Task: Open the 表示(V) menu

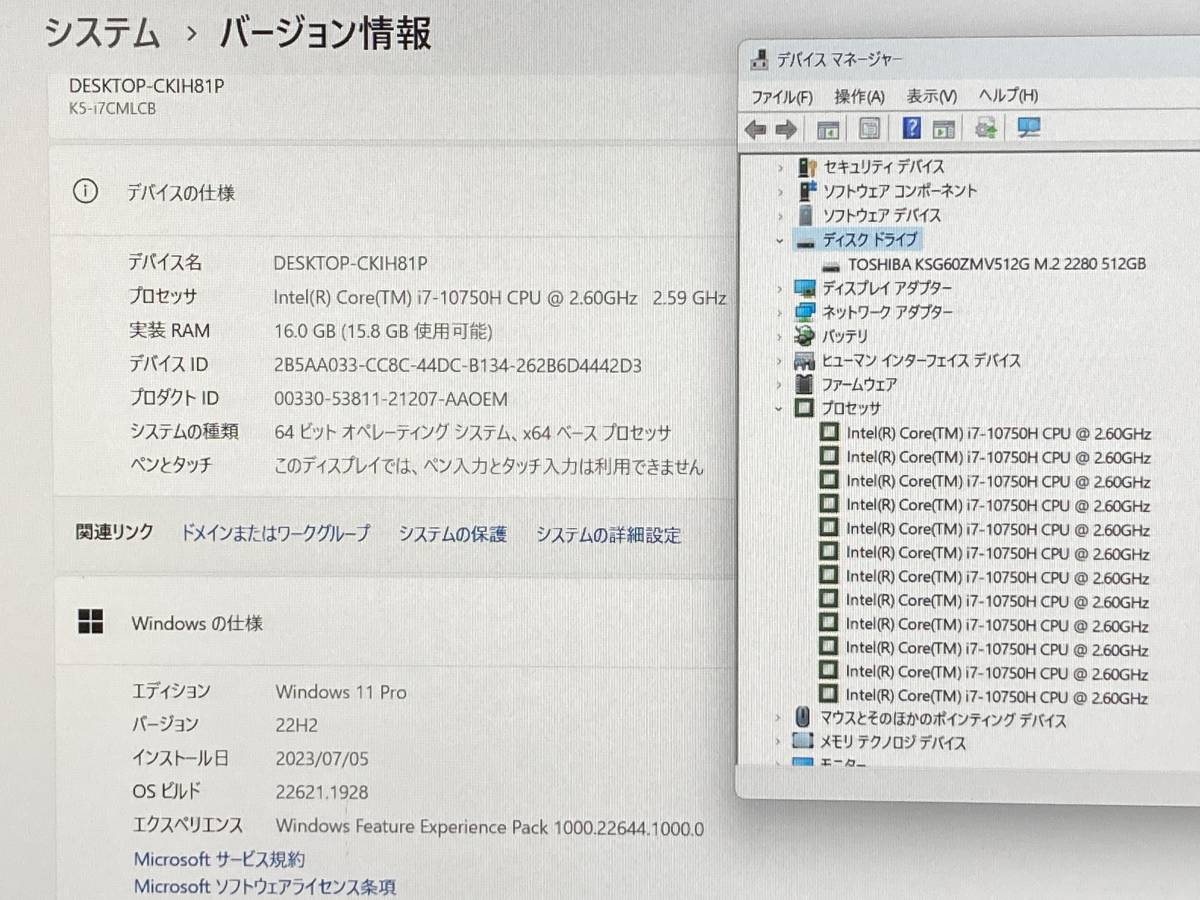Action: [x=932, y=97]
